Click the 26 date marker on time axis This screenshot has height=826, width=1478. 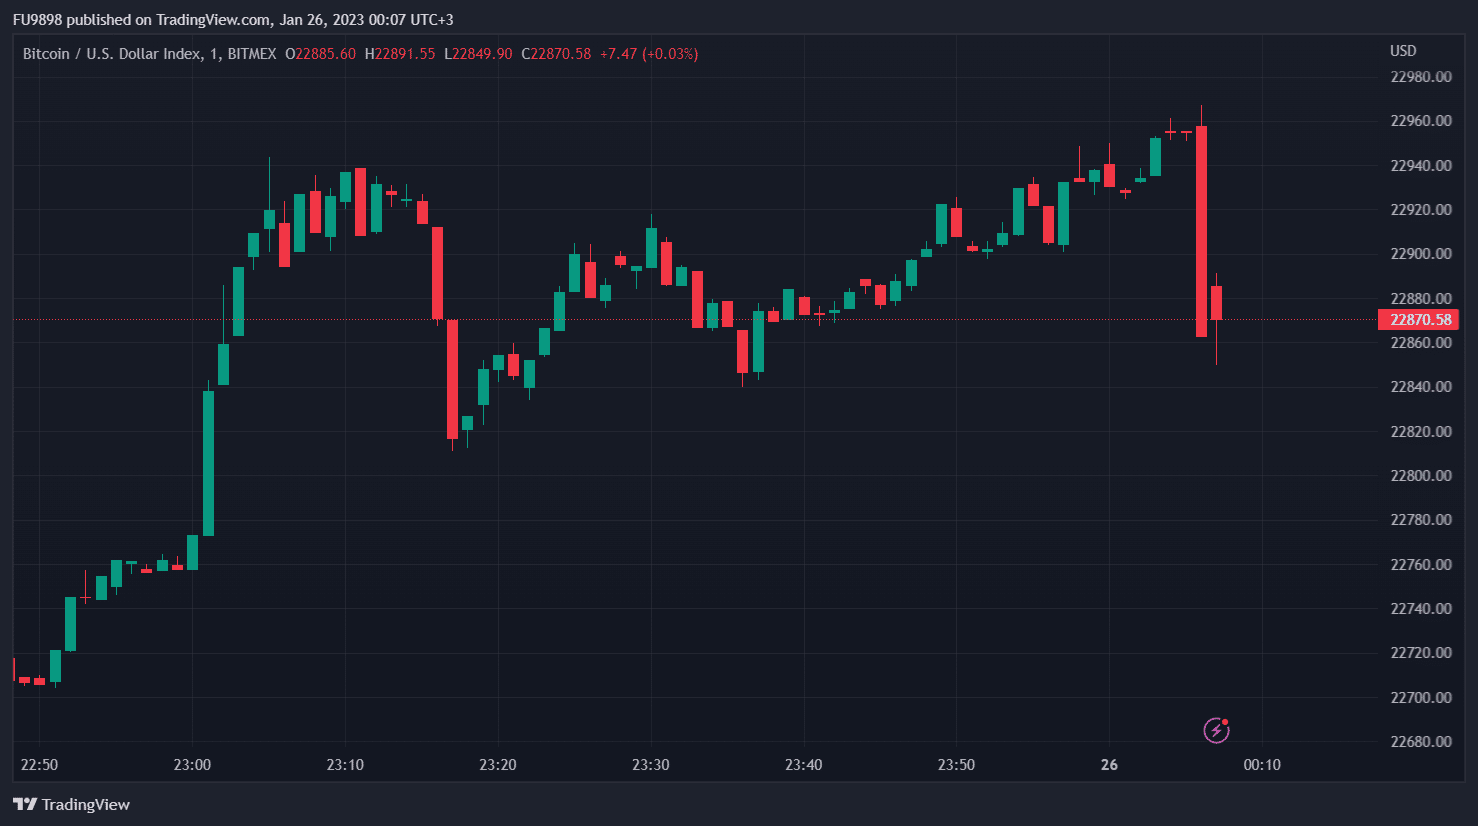tap(1109, 765)
